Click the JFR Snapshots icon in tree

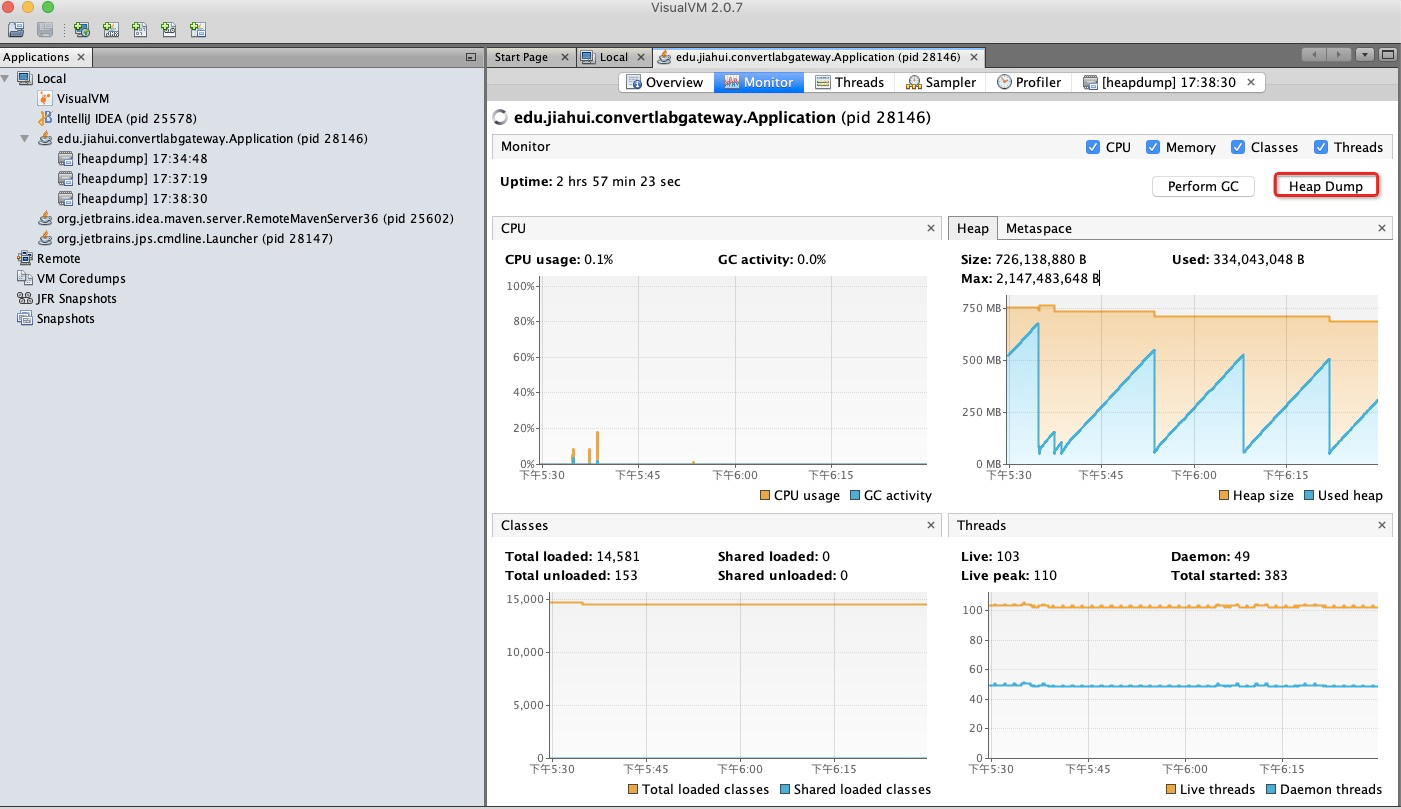[25, 298]
